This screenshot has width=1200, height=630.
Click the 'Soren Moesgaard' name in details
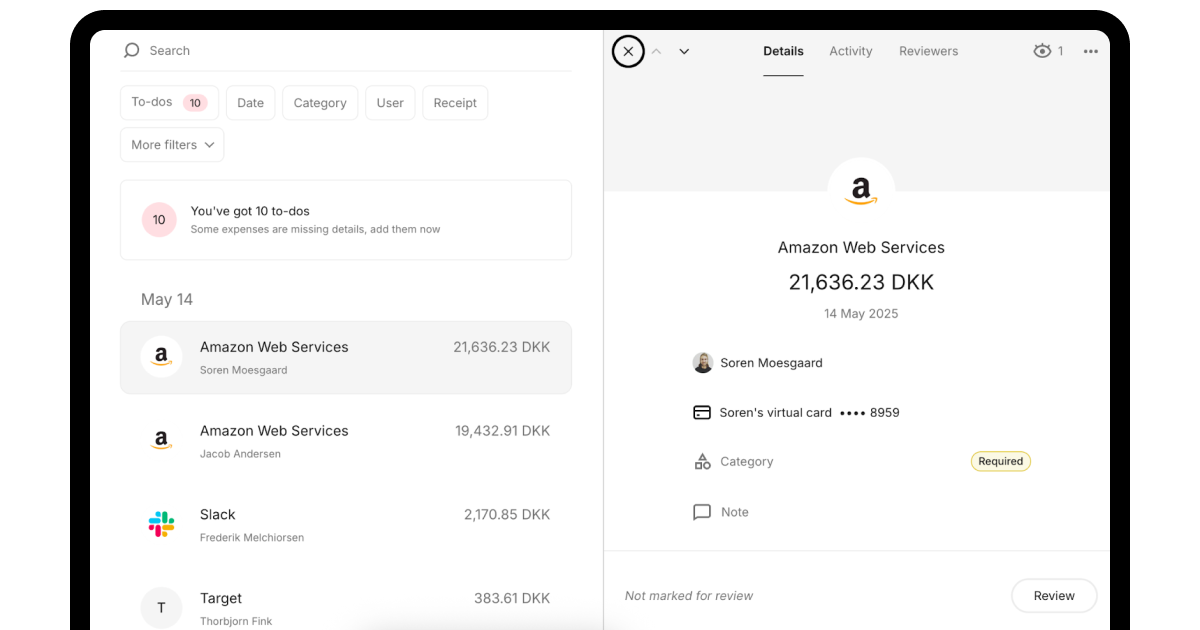coord(771,363)
